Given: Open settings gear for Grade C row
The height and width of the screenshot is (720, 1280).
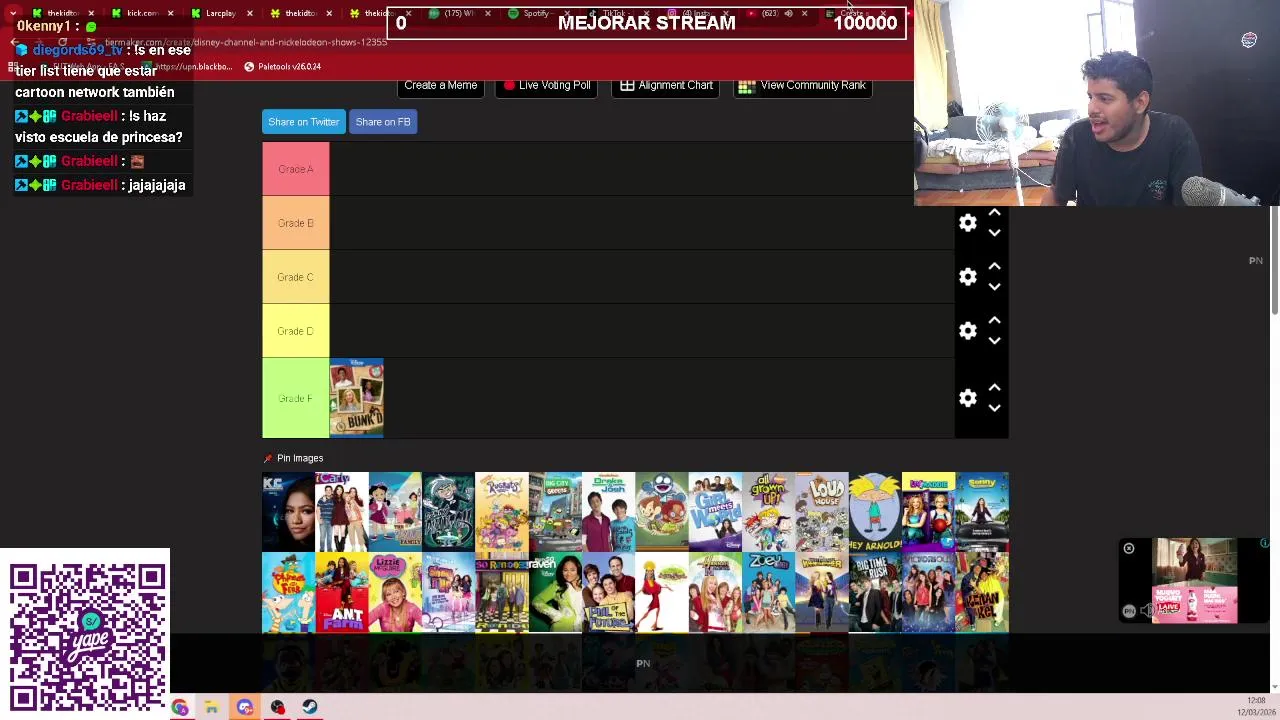Looking at the screenshot, I should coord(967,277).
